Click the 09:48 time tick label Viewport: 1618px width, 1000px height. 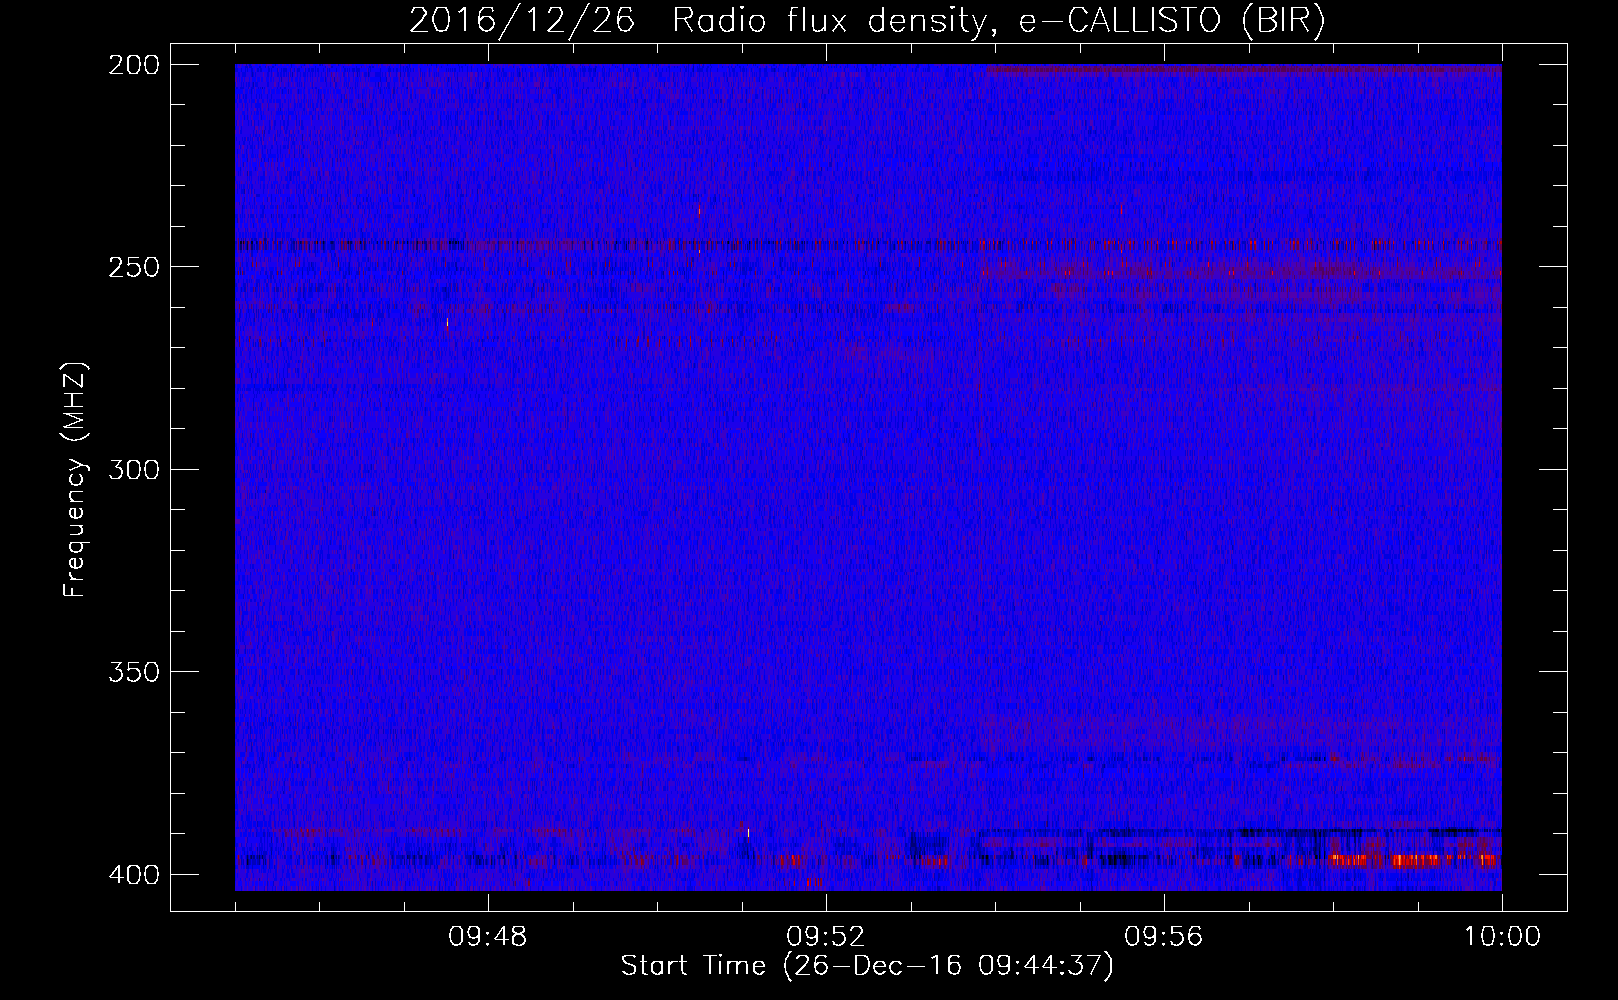[x=488, y=937]
